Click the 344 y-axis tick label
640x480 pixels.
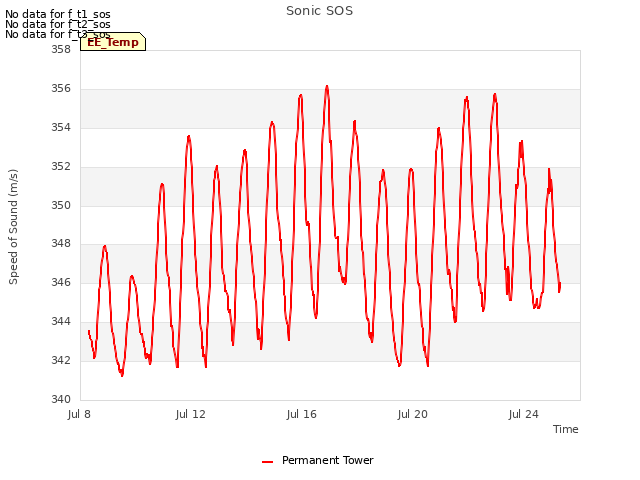[x=61, y=322]
